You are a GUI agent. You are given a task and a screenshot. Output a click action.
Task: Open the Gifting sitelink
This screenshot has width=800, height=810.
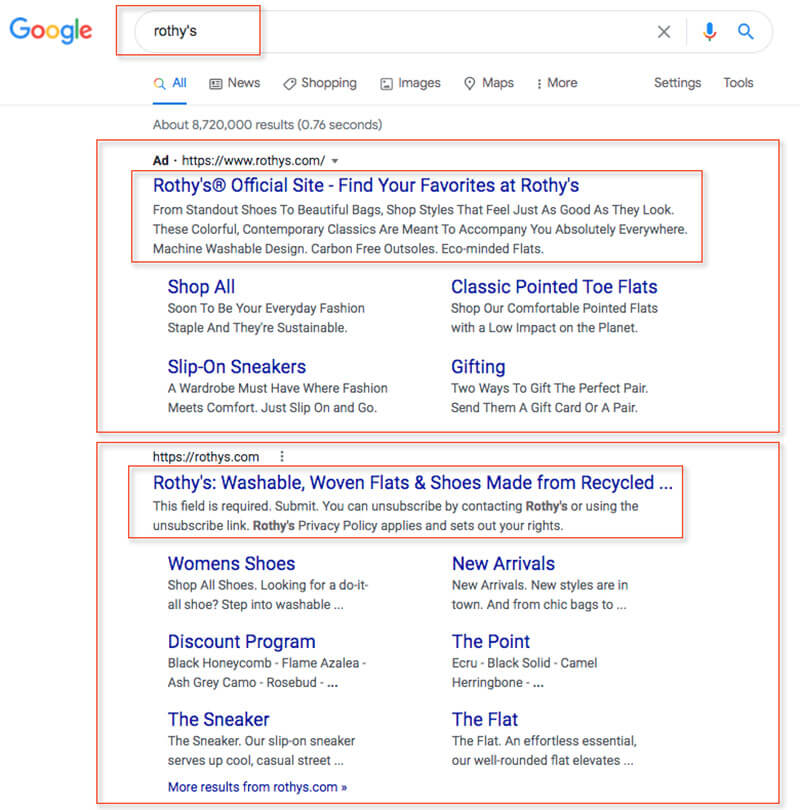478,367
